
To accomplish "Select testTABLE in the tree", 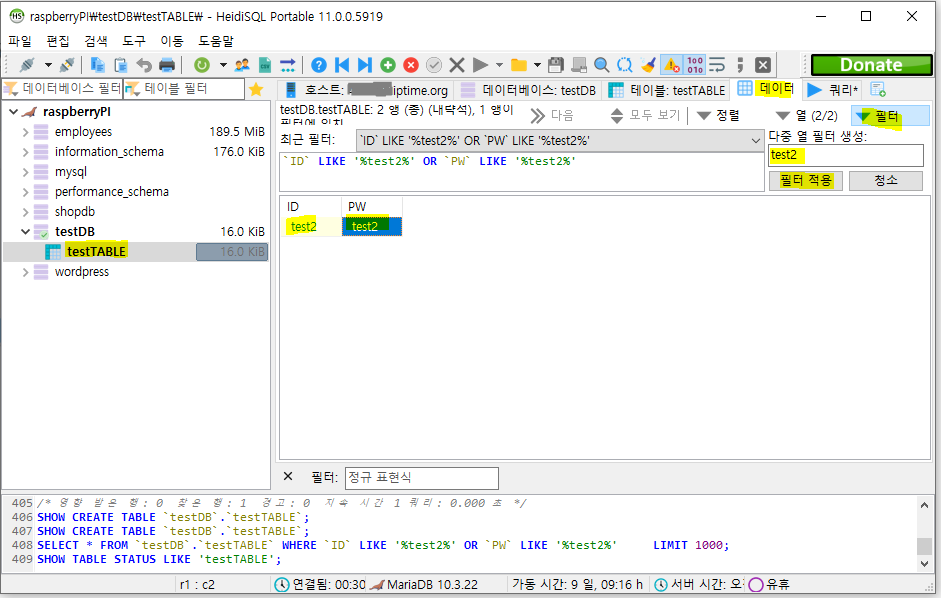I will coord(97,252).
